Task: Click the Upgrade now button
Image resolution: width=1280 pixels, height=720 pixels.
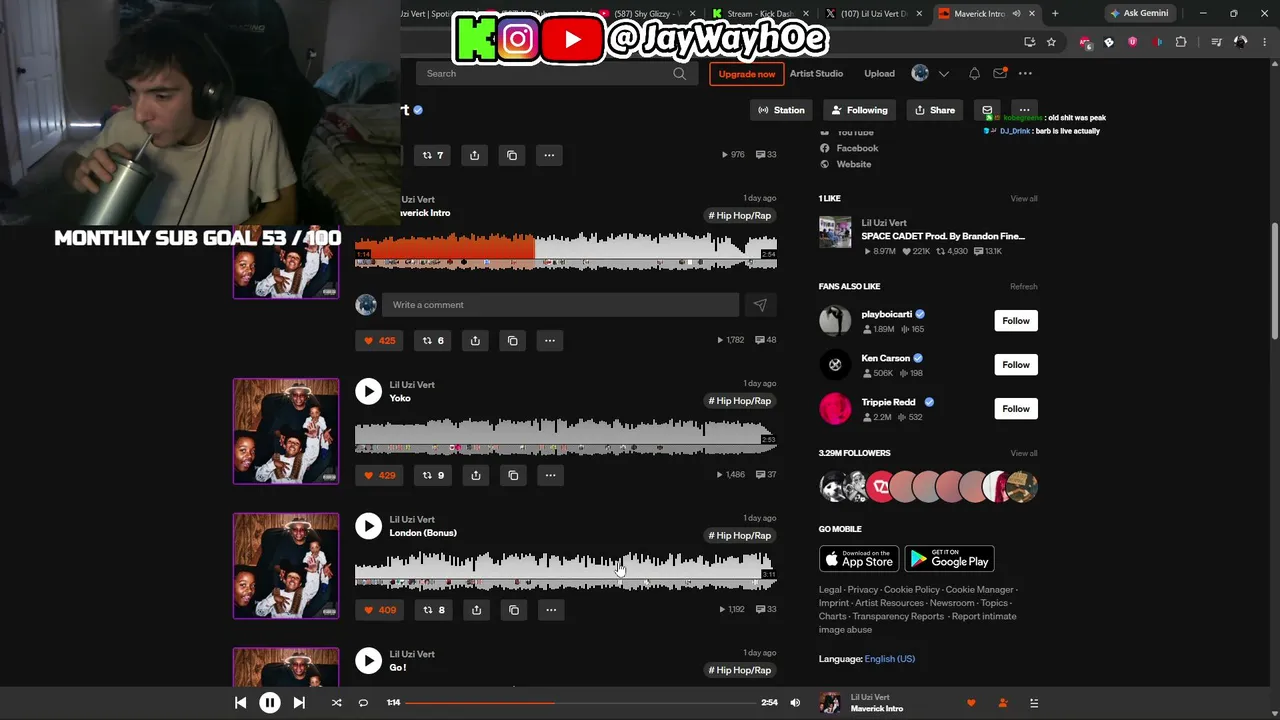Action: click(747, 74)
